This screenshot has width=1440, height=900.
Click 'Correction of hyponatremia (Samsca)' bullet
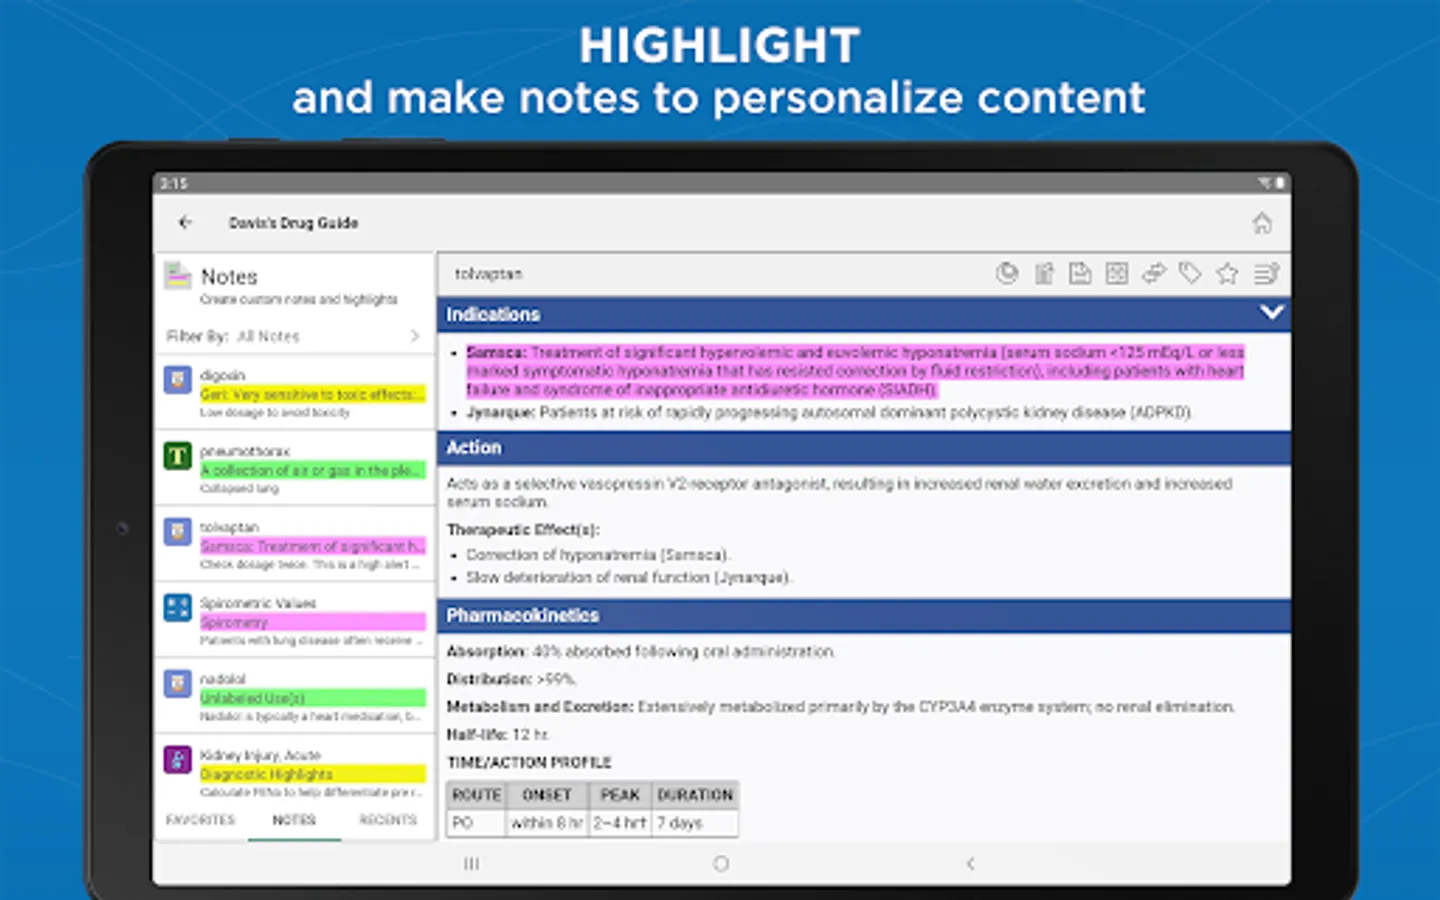click(x=598, y=554)
